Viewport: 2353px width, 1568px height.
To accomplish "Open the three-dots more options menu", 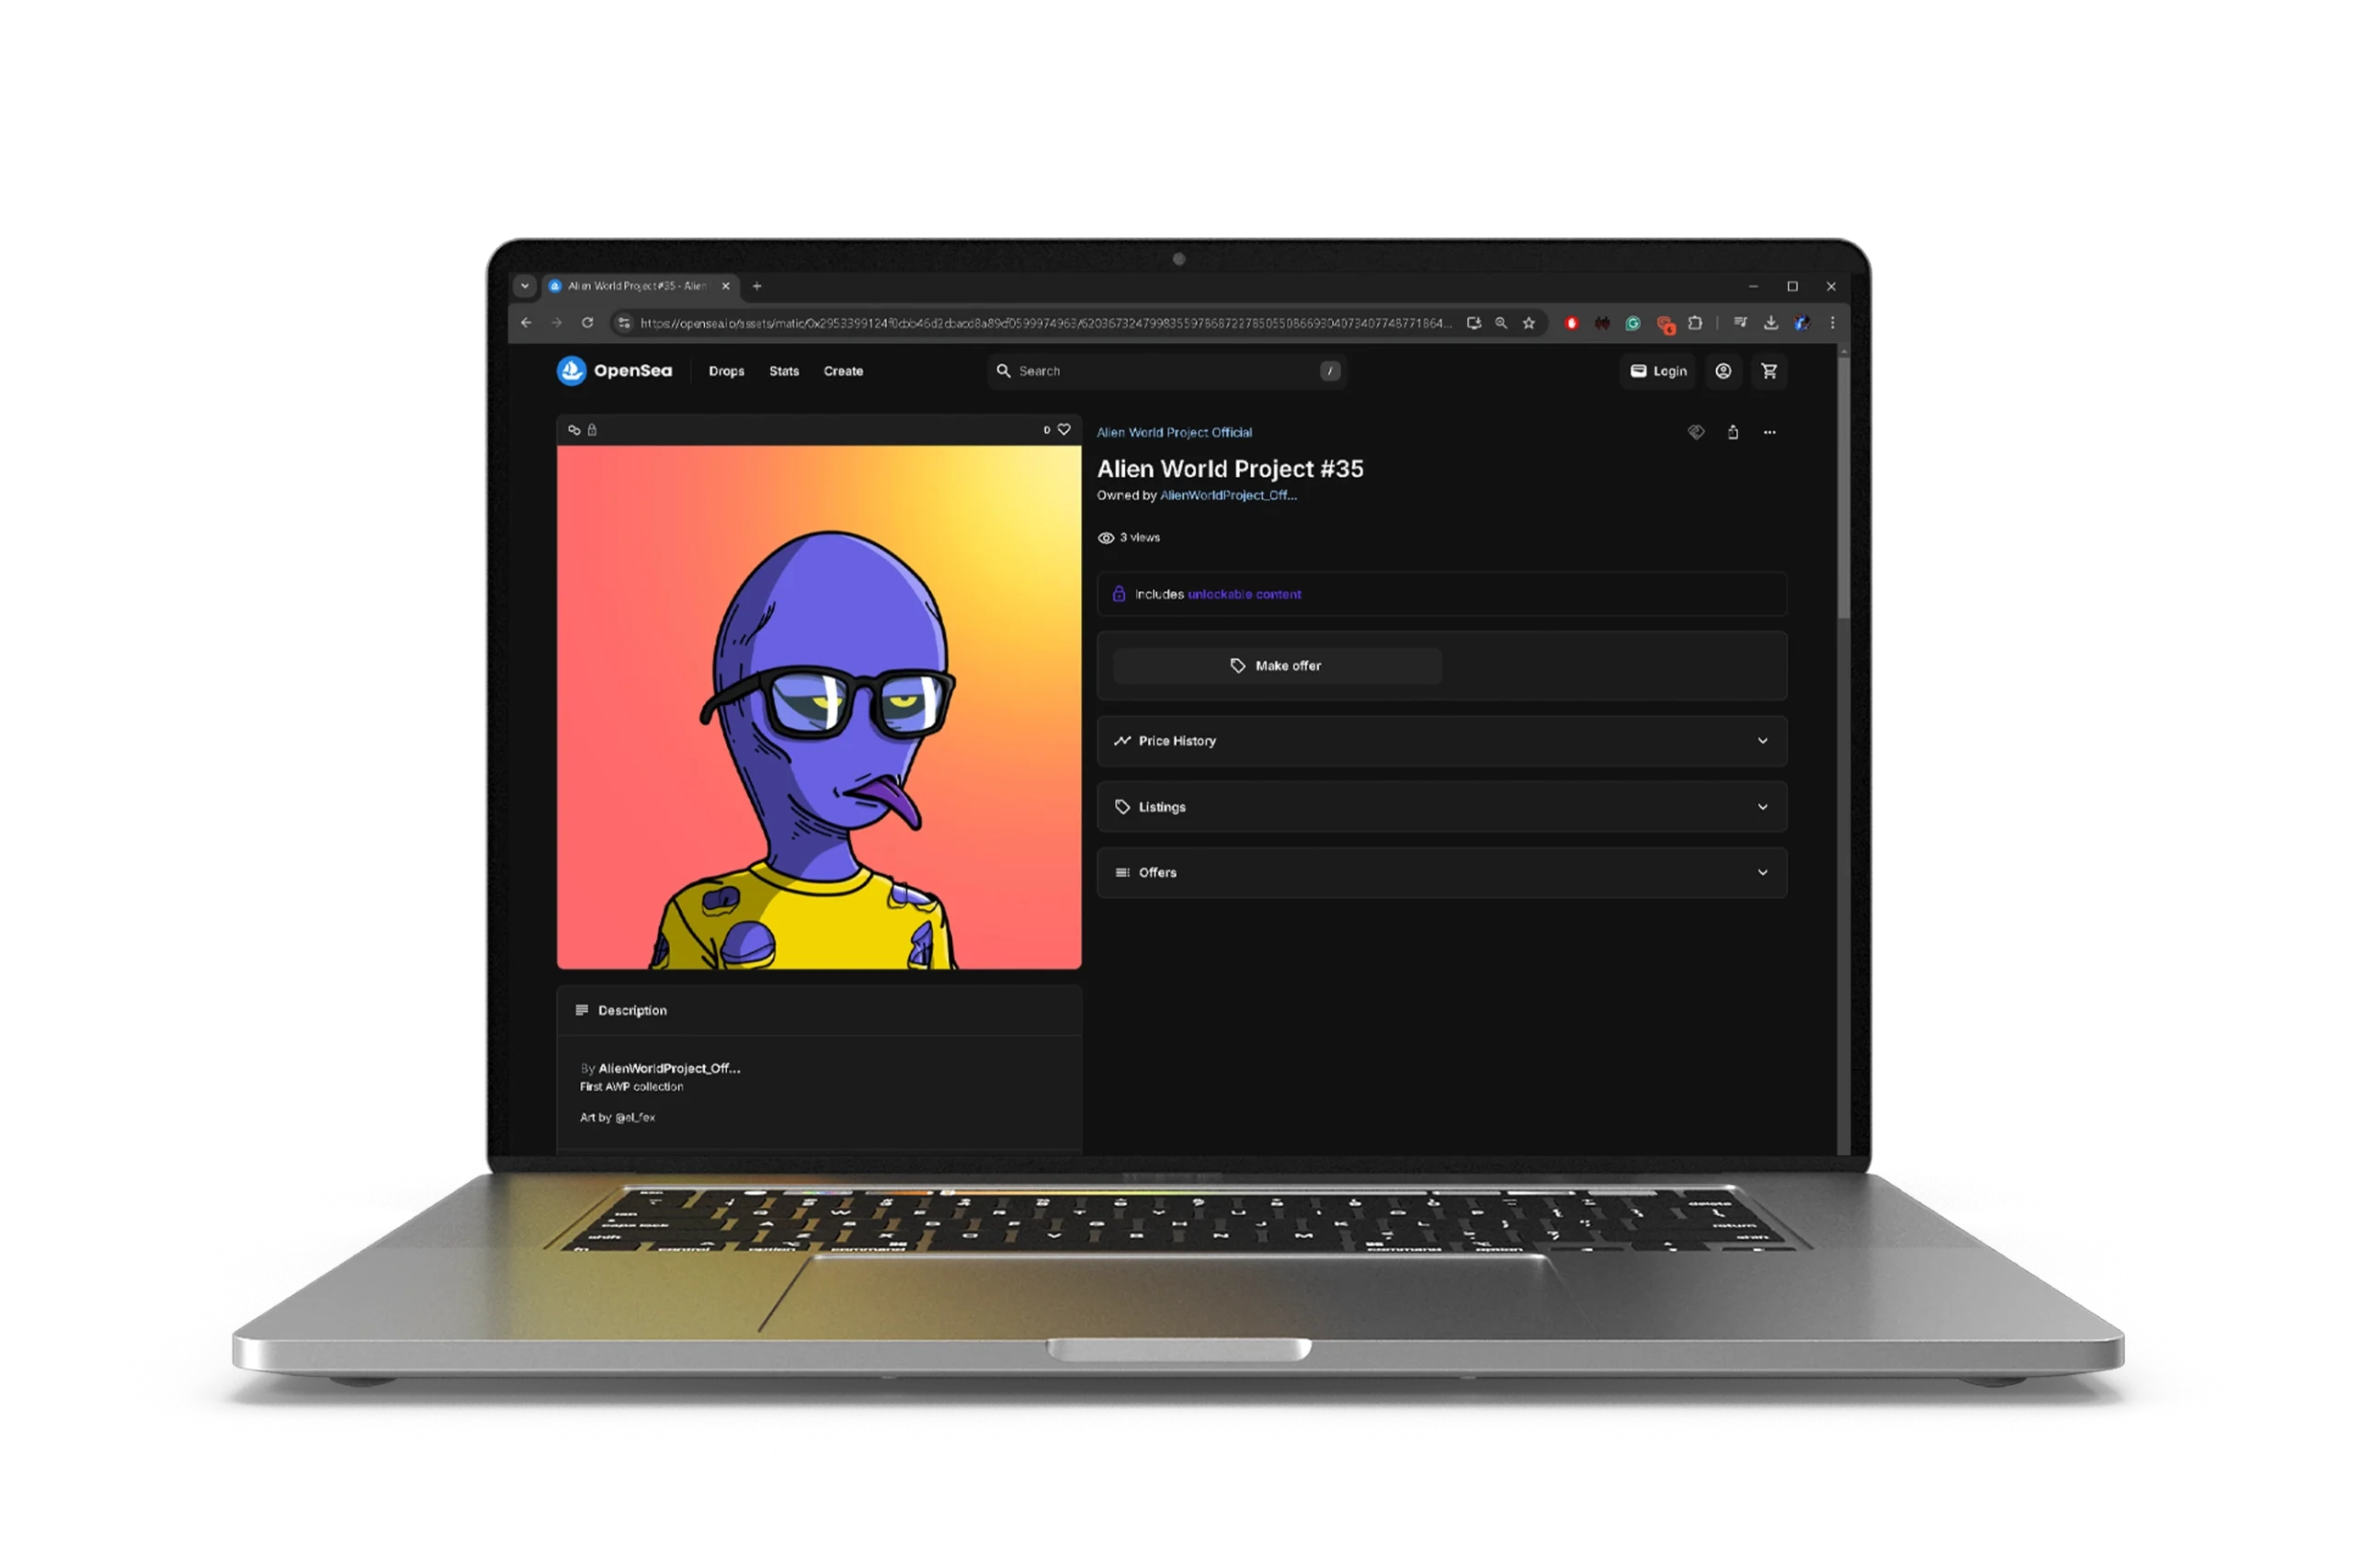I will point(1769,432).
